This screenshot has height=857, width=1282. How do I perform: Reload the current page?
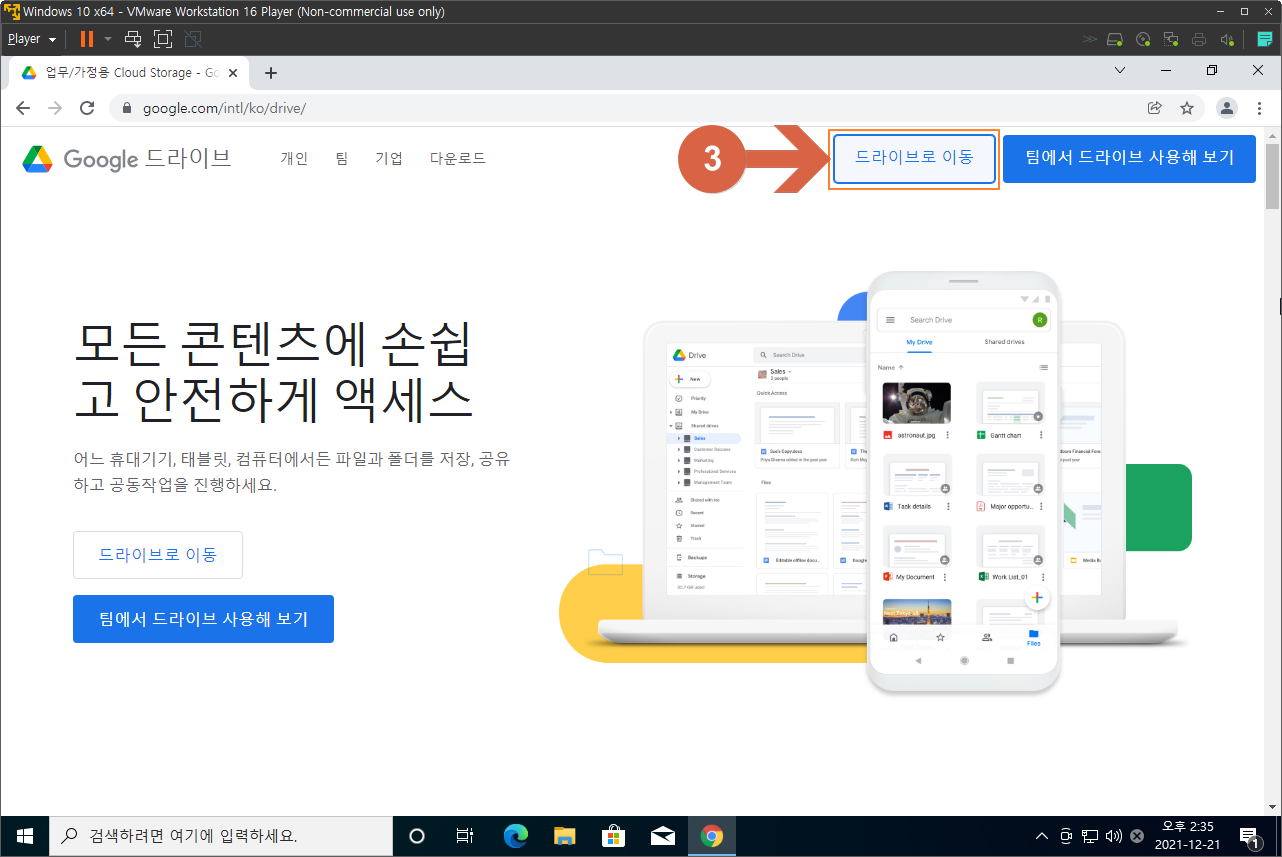[87, 108]
